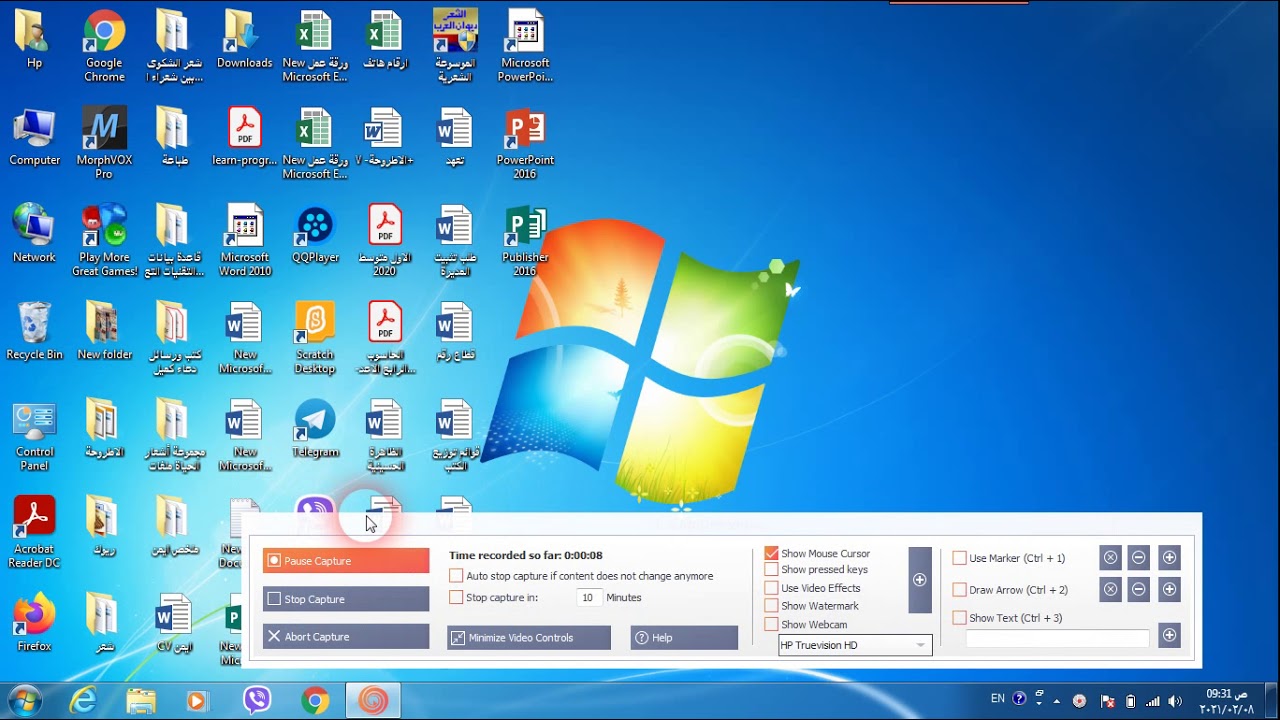Minimize Video Controls panel

[529, 638]
